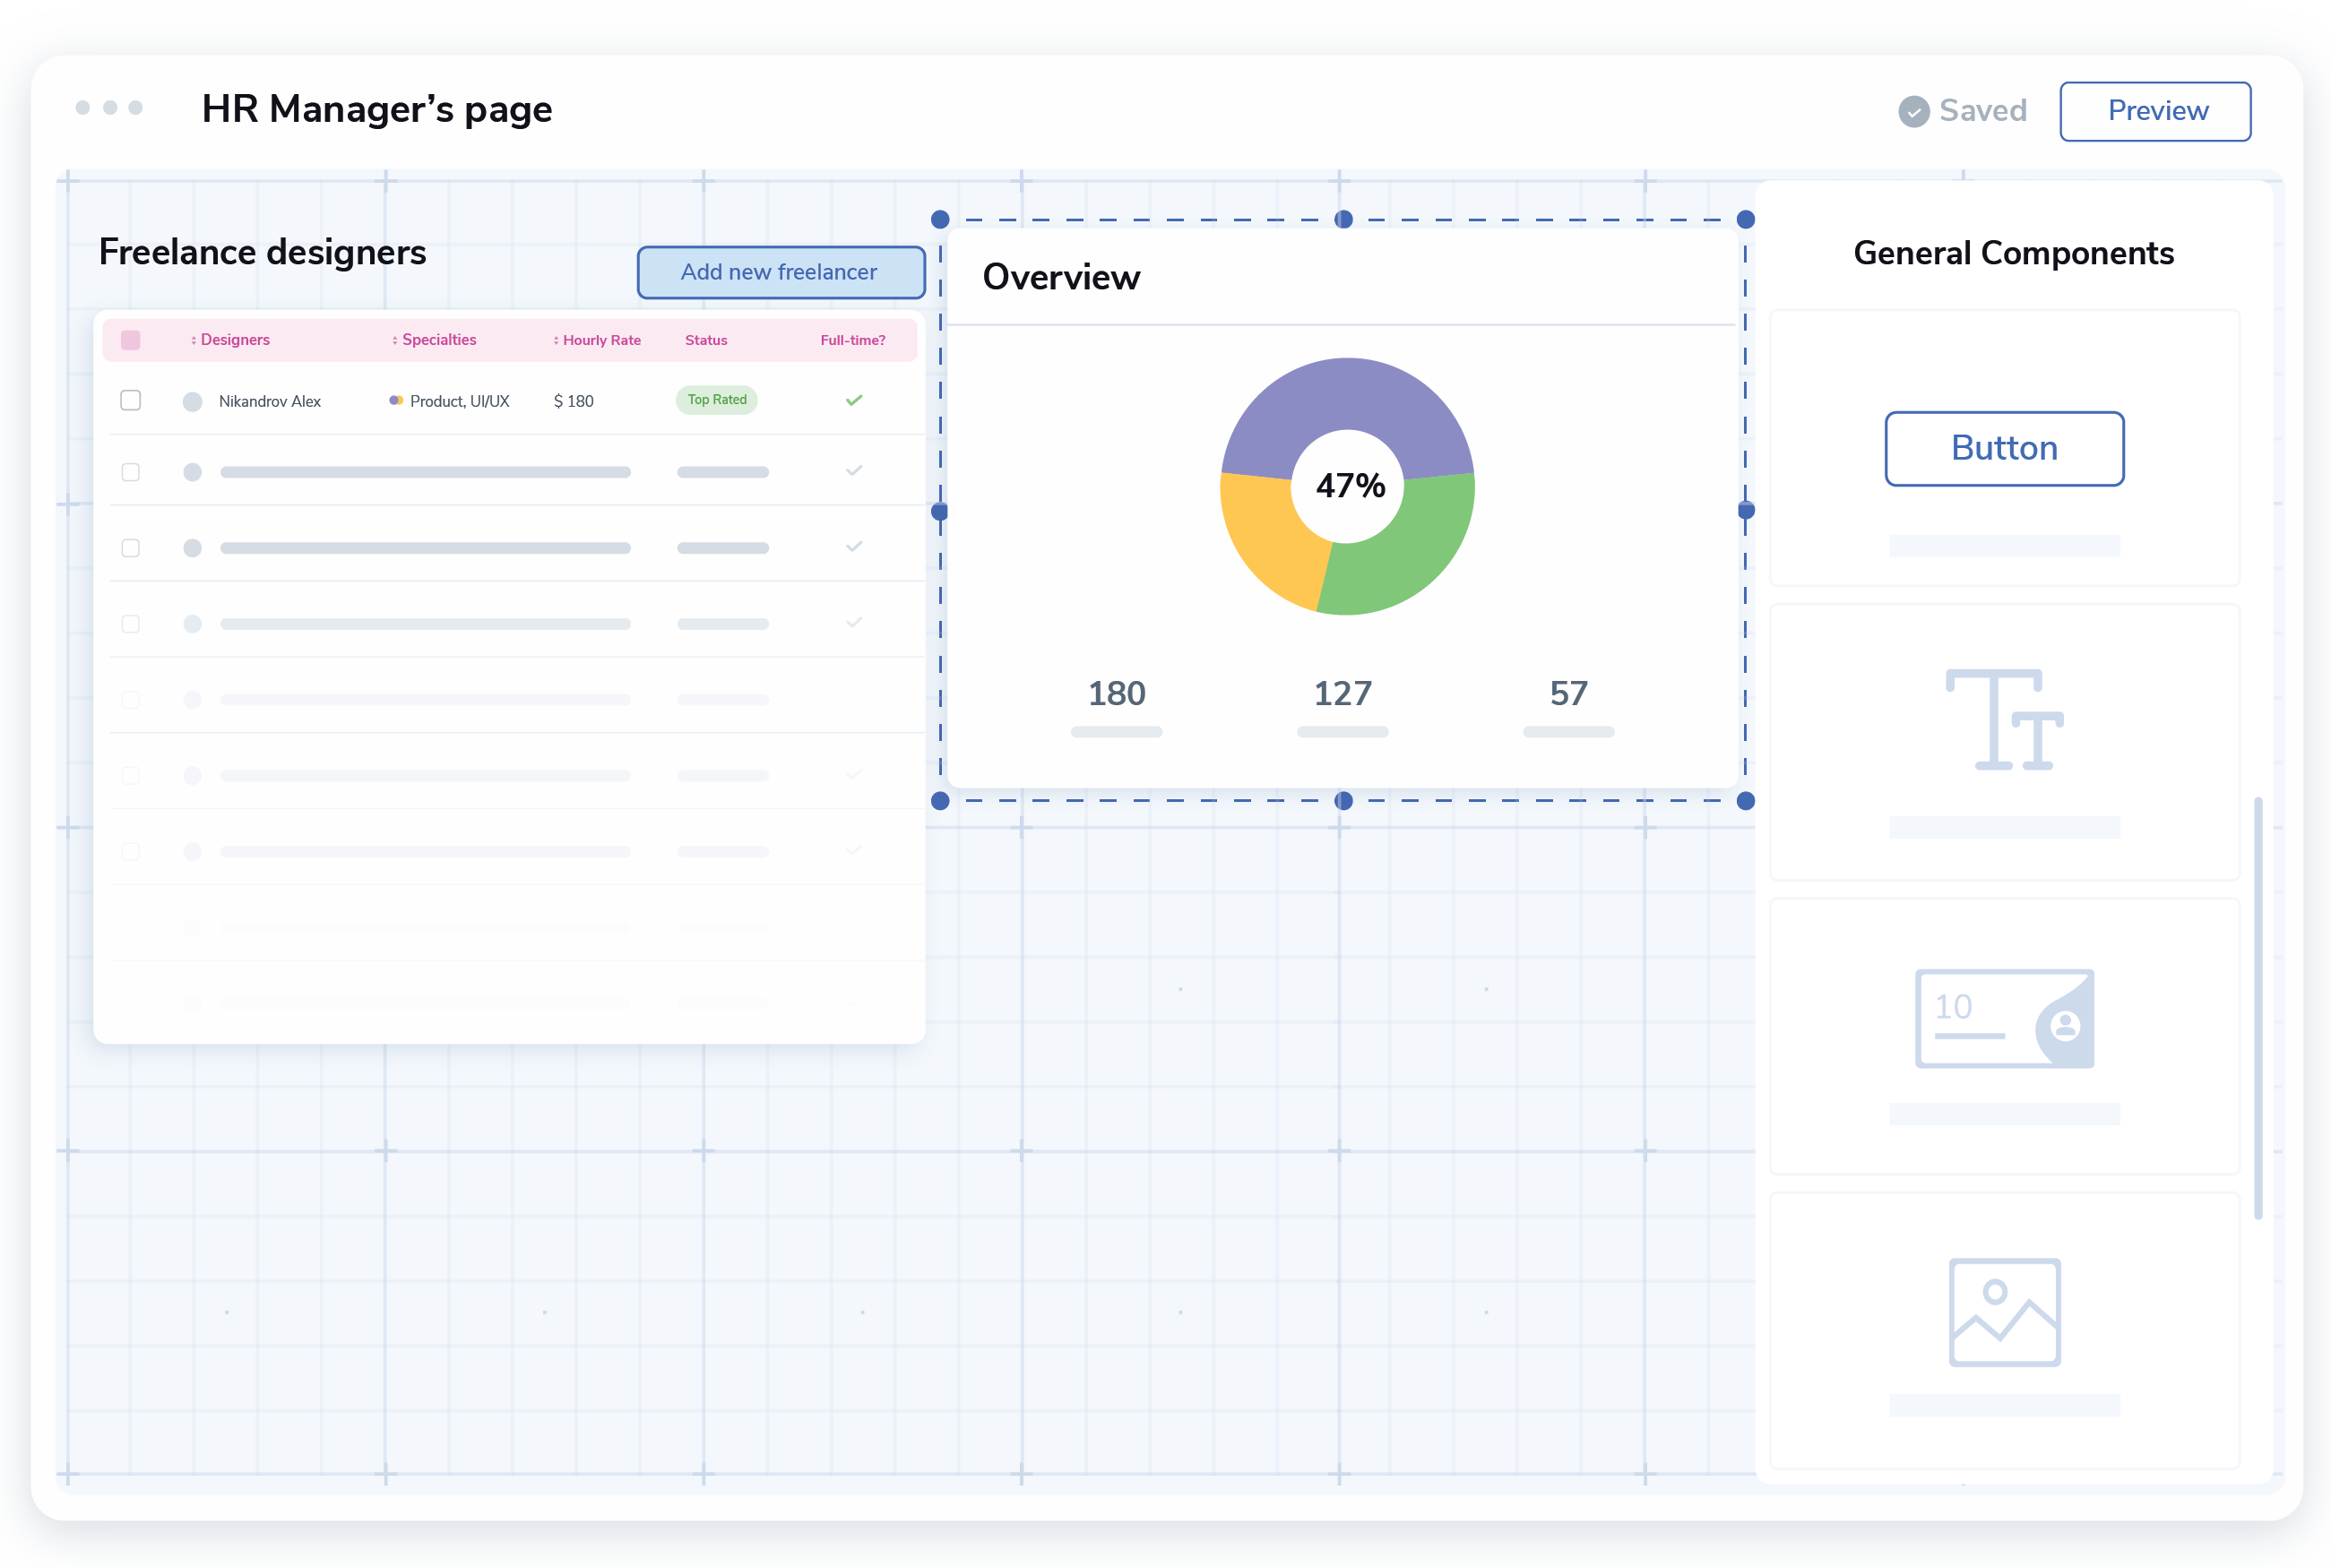The width and height of the screenshot is (2331, 1568).
Task: Click Nikandrov Alex's avatar circle
Action: coord(192,401)
